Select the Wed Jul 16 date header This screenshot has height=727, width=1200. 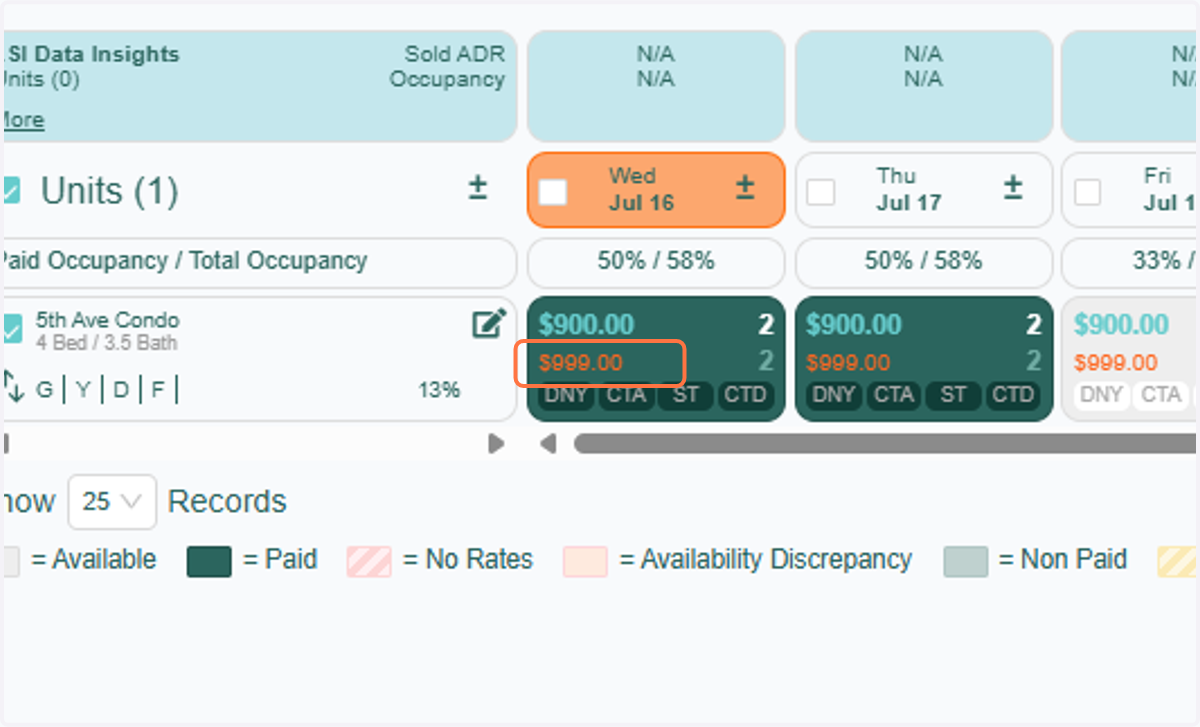(x=656, y=190)
